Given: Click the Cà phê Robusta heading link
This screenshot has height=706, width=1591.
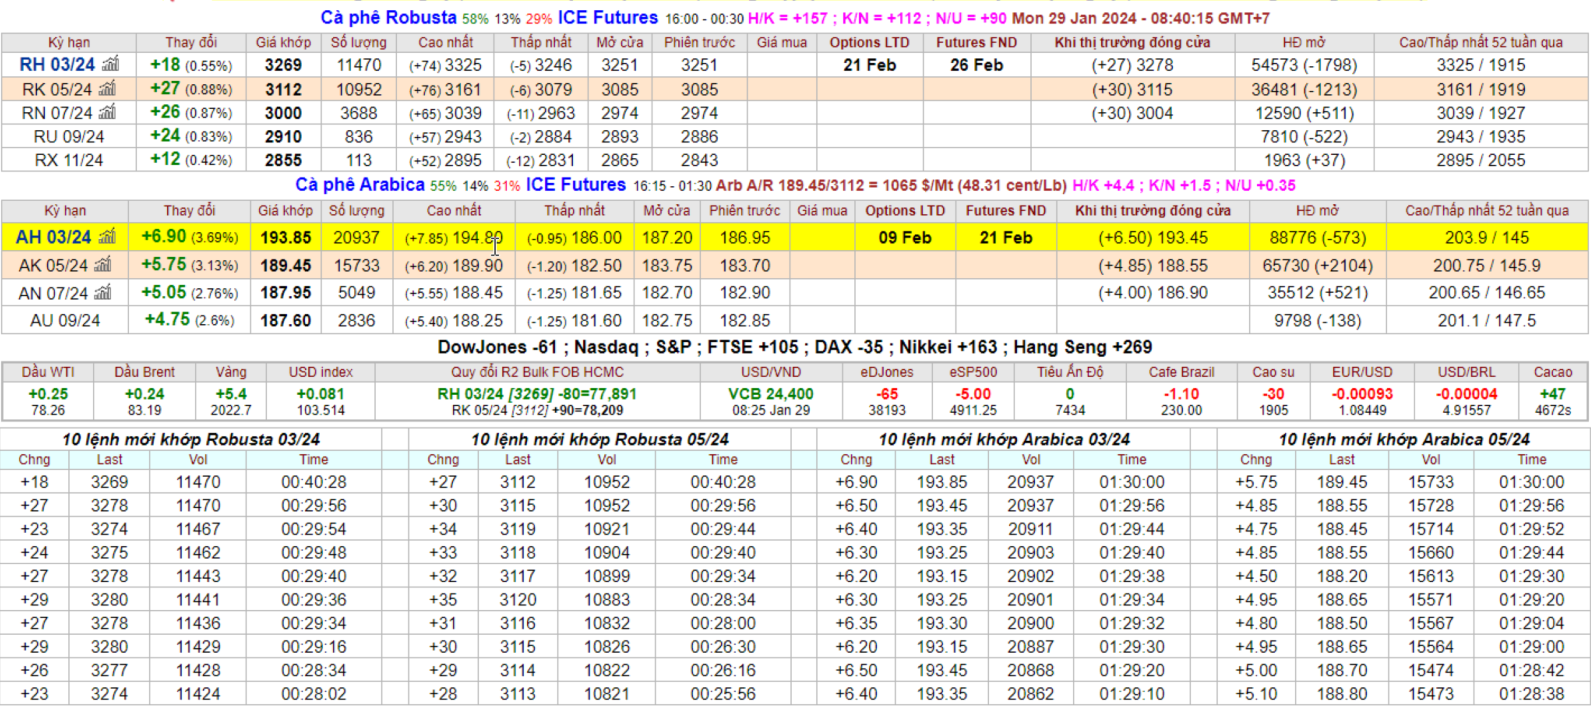Looking at the screenshot, I should [388, 18].
